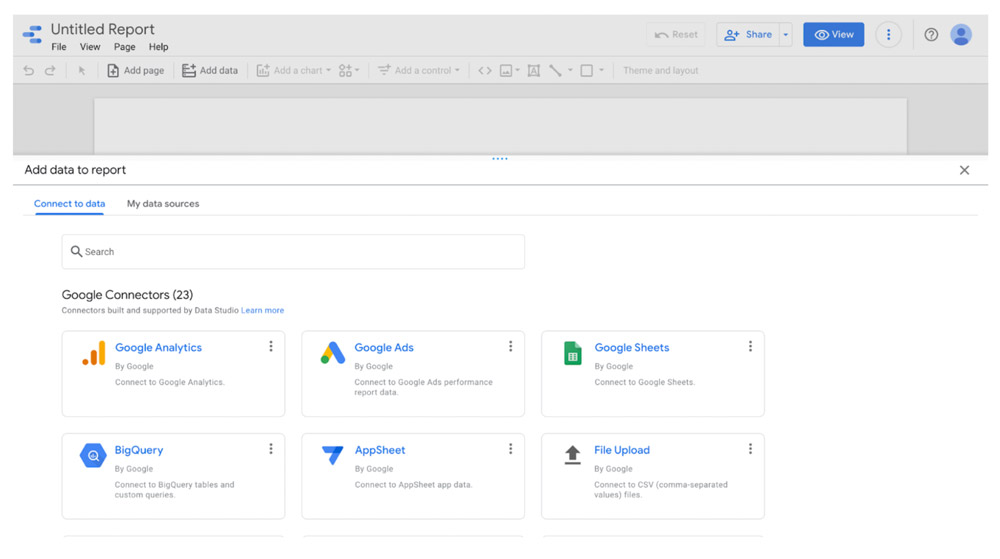
Task: Click the BigQuery hexagon icon
Action: point(93,456)
